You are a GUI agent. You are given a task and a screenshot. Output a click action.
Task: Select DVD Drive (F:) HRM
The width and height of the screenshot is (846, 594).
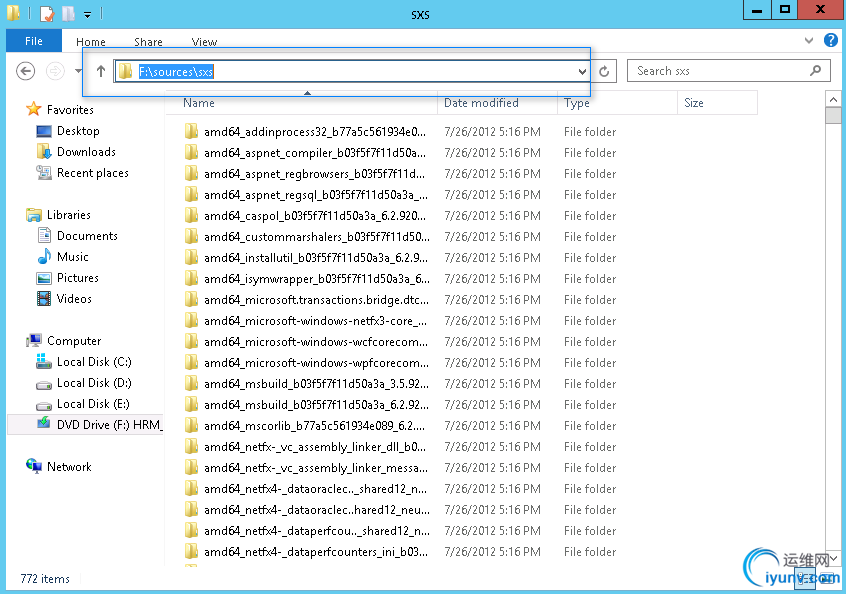(85, 425)
